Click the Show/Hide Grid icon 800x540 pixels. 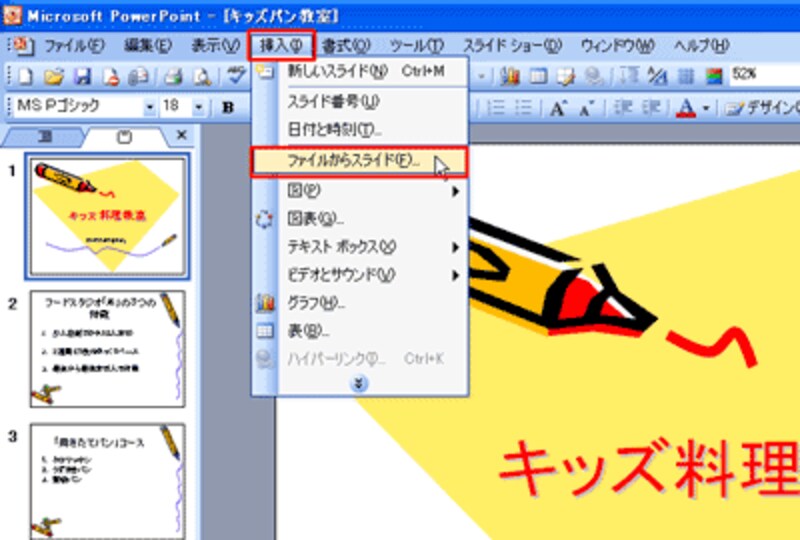686,77
